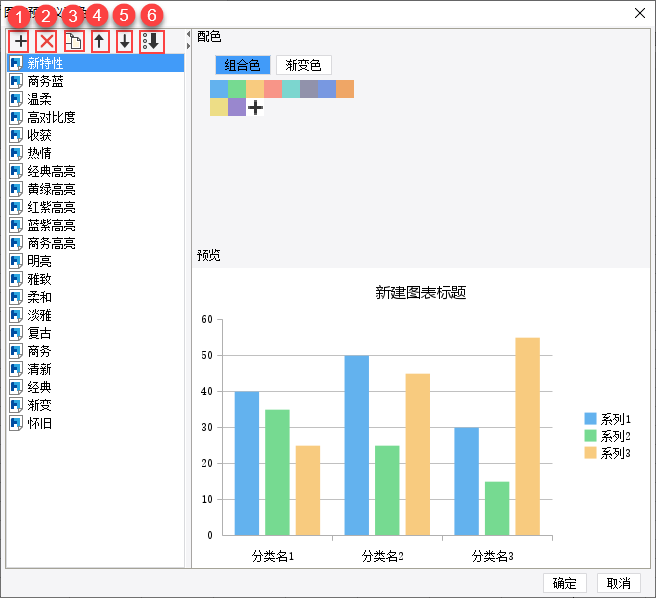656x598 pixels.
Task: Select the 新特性 scheme in the list
Action: [x=96, y=63]
